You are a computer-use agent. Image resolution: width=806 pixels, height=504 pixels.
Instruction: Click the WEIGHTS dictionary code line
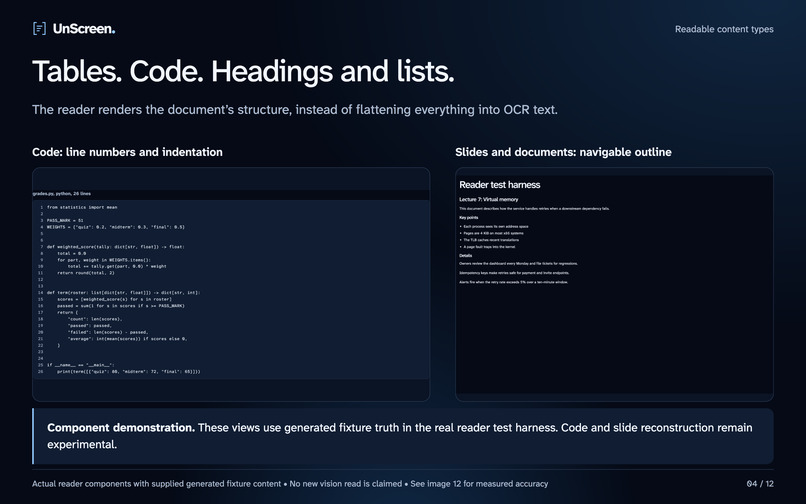pyautogui.click(x=116, y=227)
